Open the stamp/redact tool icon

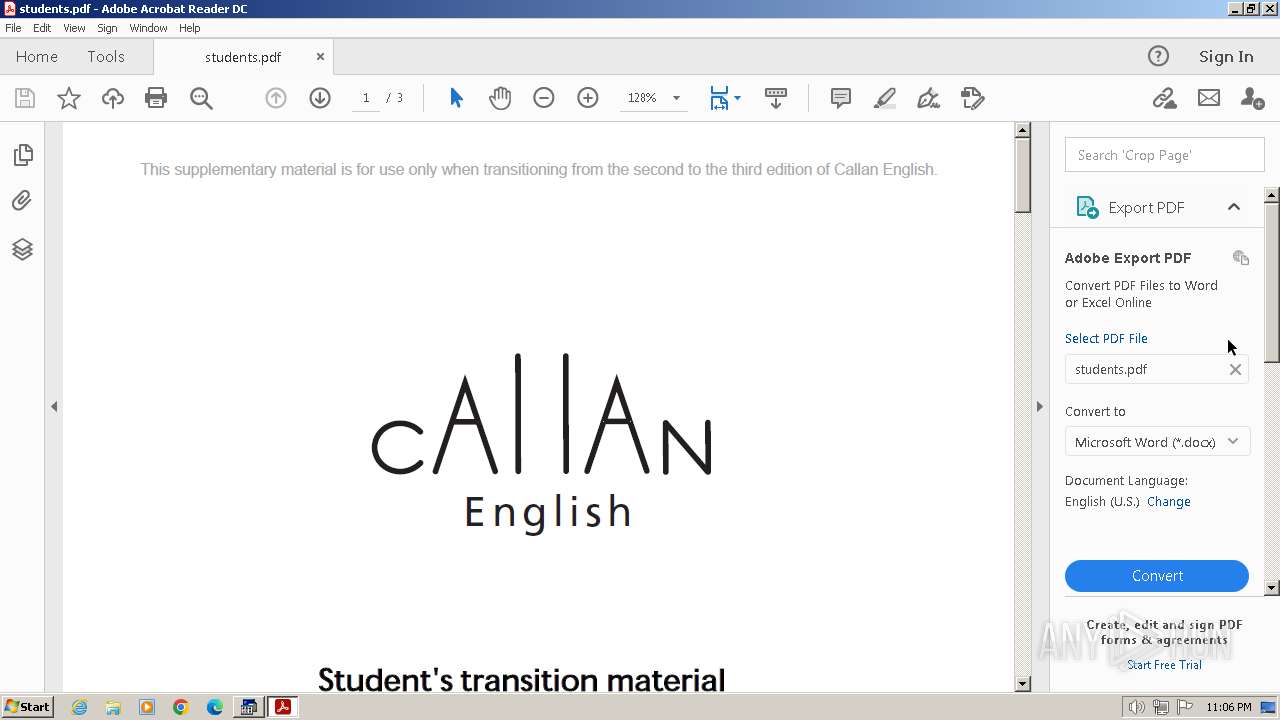click(973, 98)
